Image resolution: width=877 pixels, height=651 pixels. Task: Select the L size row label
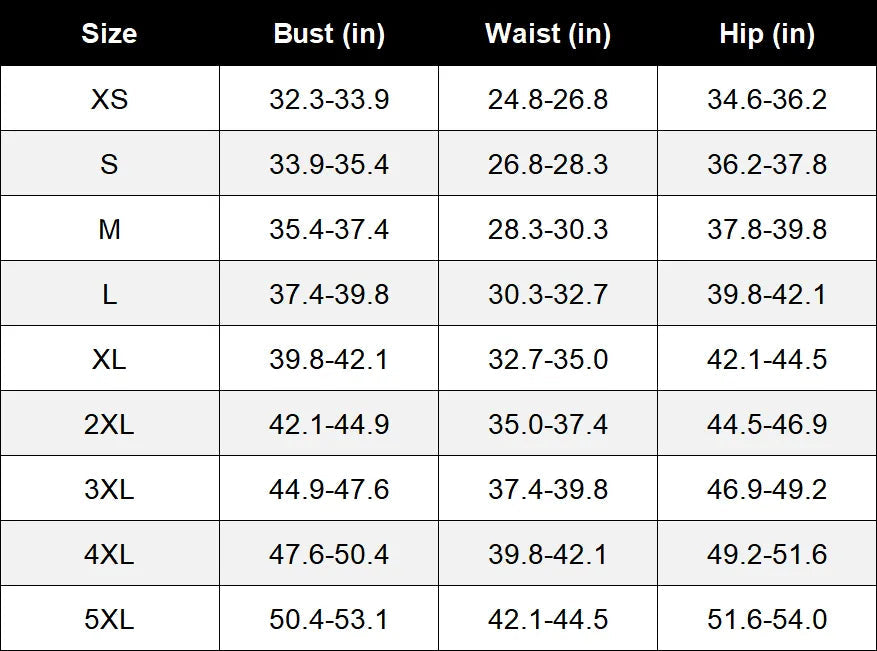pos(110,294)
